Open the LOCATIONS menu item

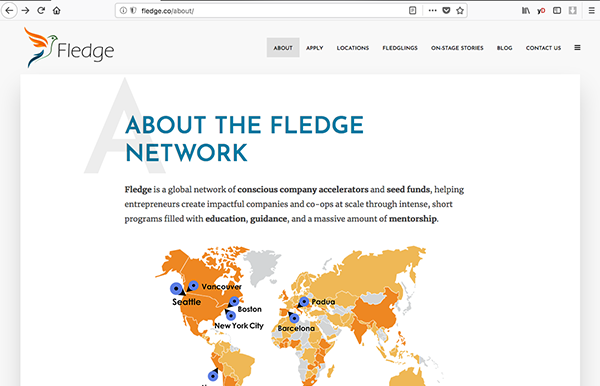(x=353, y=48)
